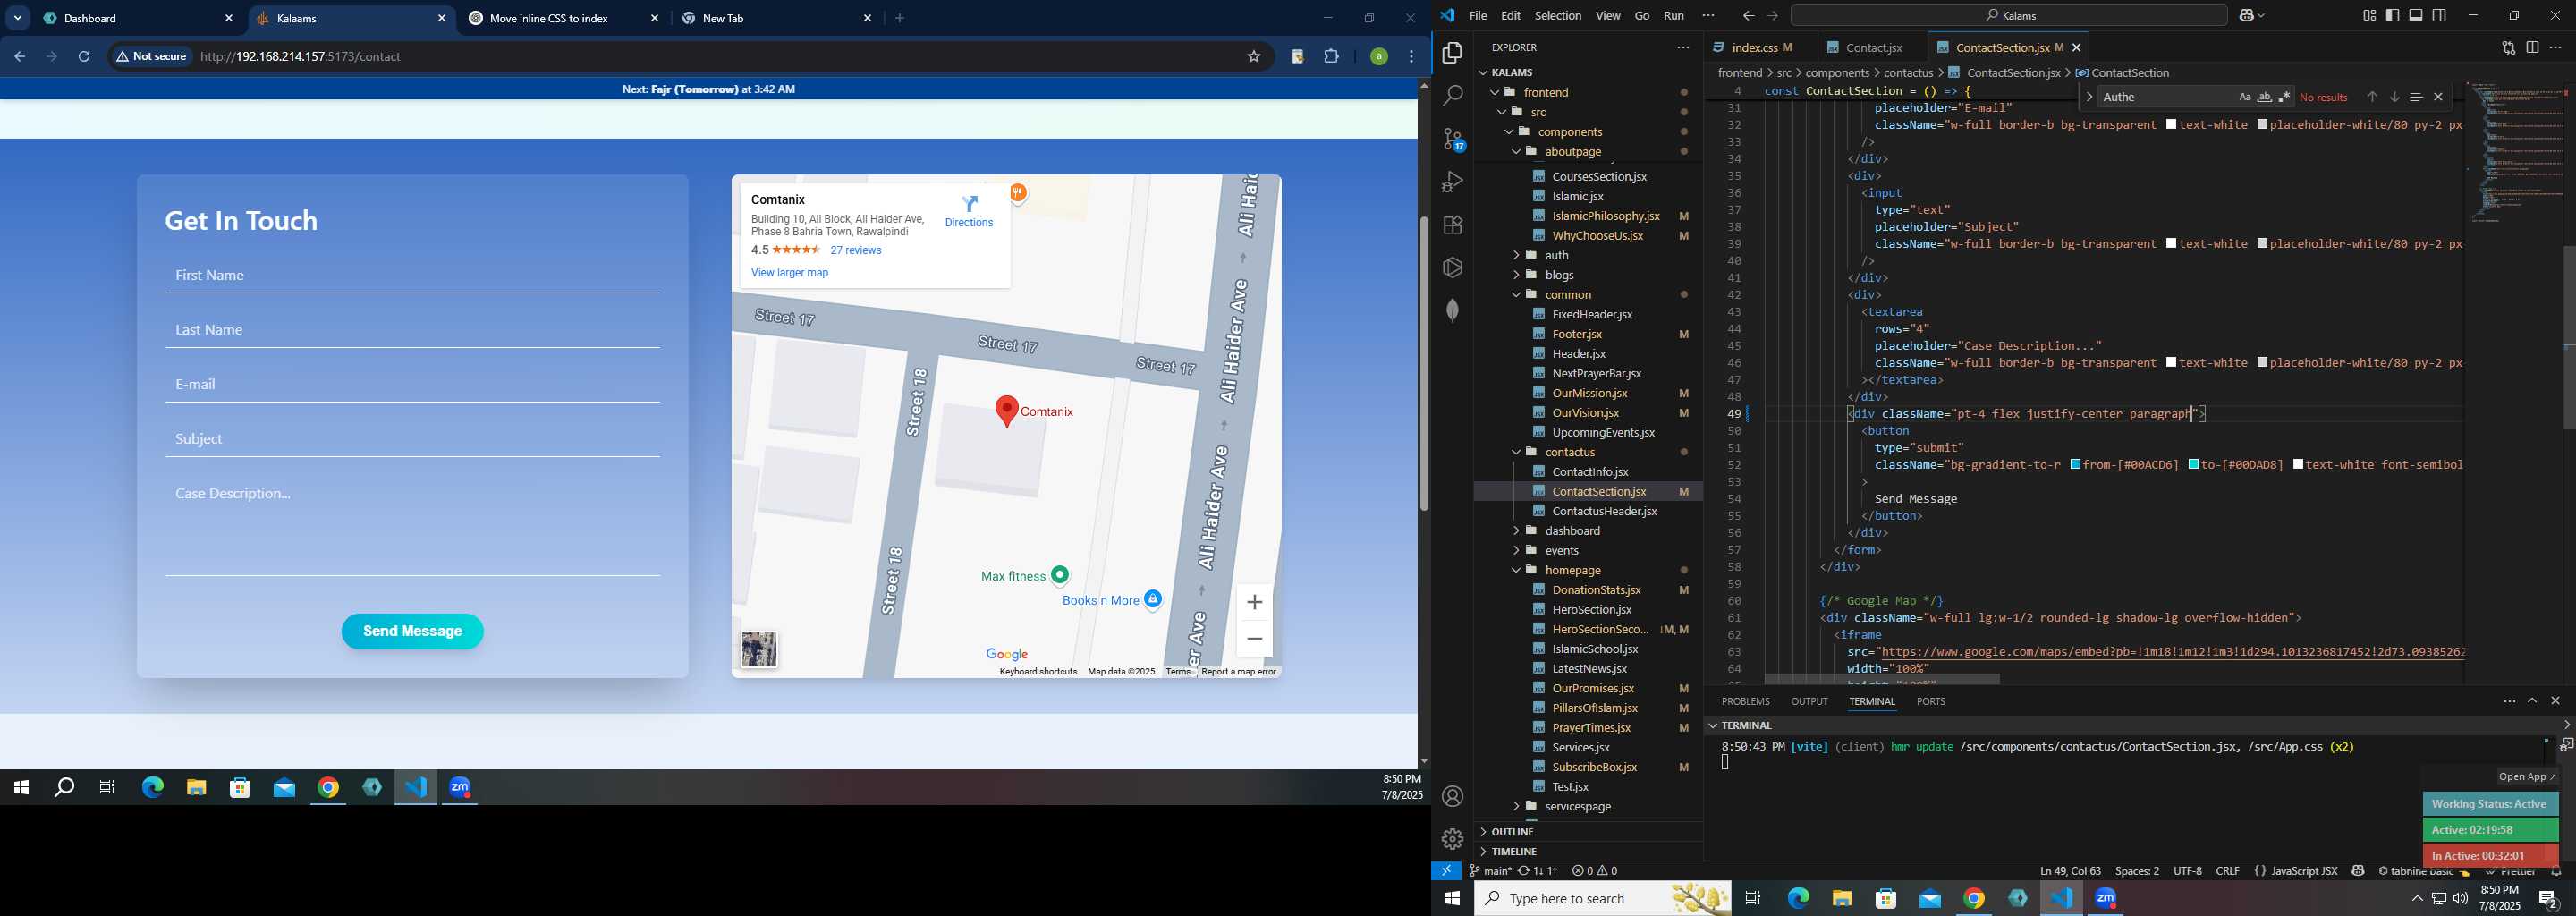Go to next match in find widget
The image size is (2576, 916).
pyautogui.click(x=2394, y=97)
